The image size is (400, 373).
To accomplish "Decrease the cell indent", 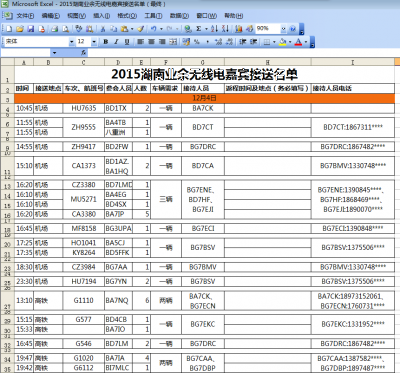I will pos(243,42).
